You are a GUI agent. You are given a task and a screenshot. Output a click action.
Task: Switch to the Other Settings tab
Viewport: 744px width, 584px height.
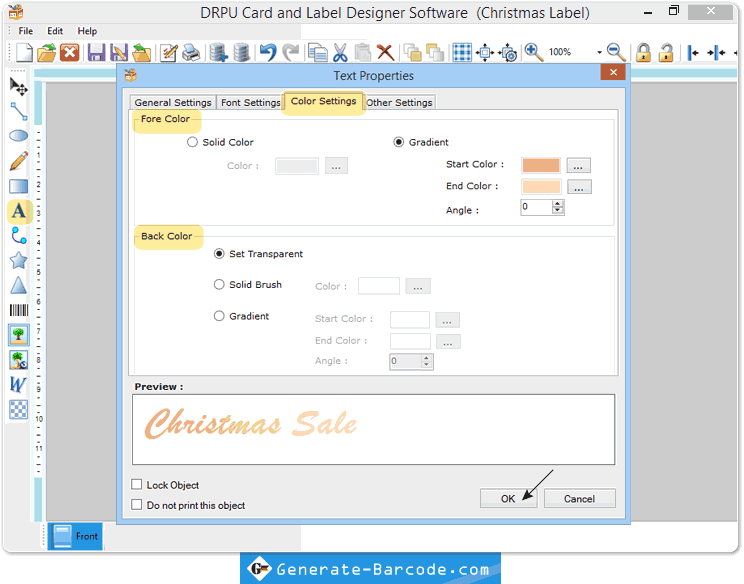point(399,102)
